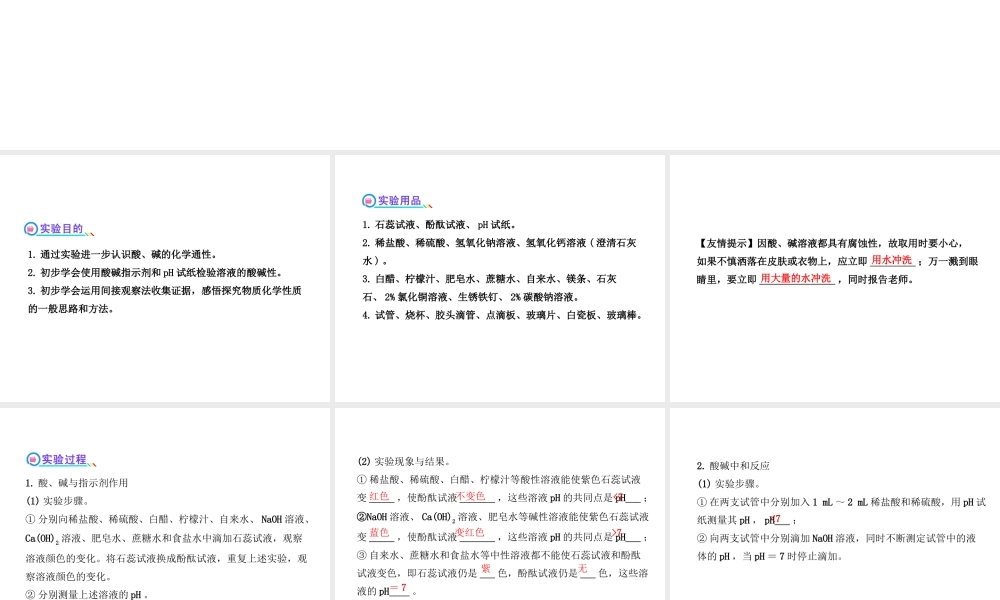Click (1) 实验步骤 under 酸、碱与指示剂作用
Image resolution: width=1000 pixels, height=600 pixels.
[x=57, y=501]
